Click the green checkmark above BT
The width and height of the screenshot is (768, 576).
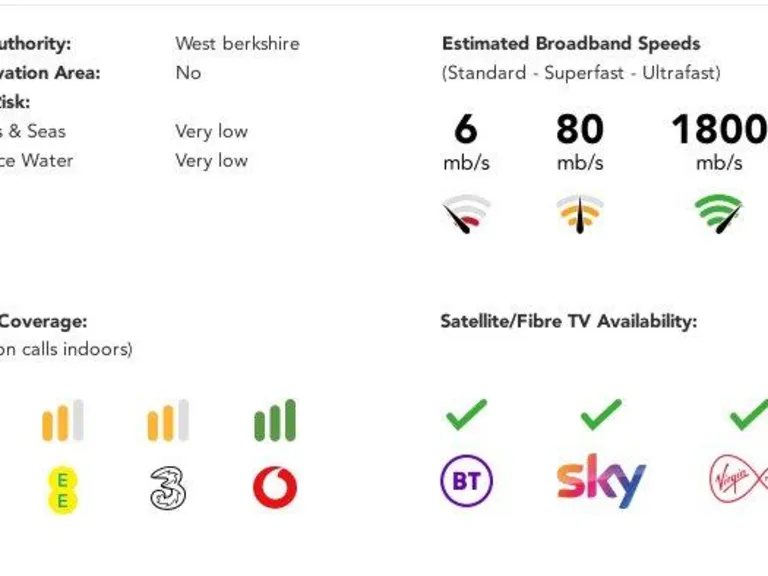point(466,414)
